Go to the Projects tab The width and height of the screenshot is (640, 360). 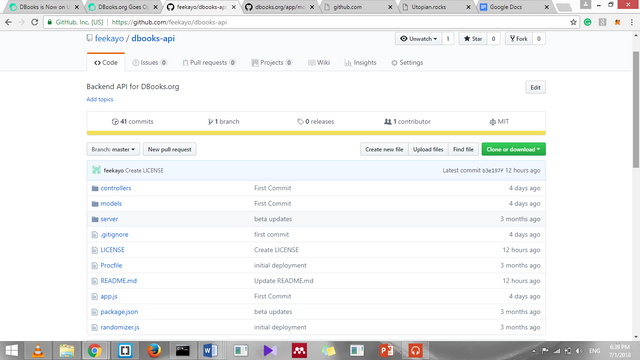[272, 62]
